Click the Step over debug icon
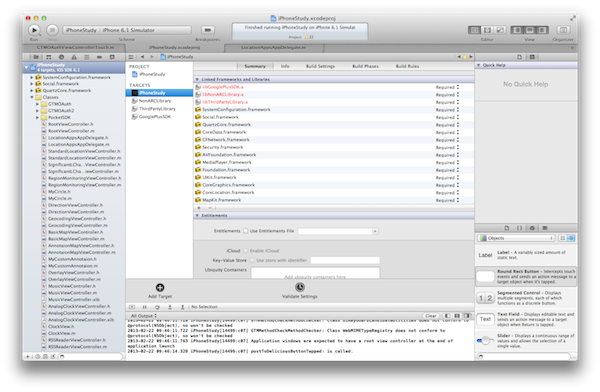This screenshot has width=600, height=392. coord(157,307)
